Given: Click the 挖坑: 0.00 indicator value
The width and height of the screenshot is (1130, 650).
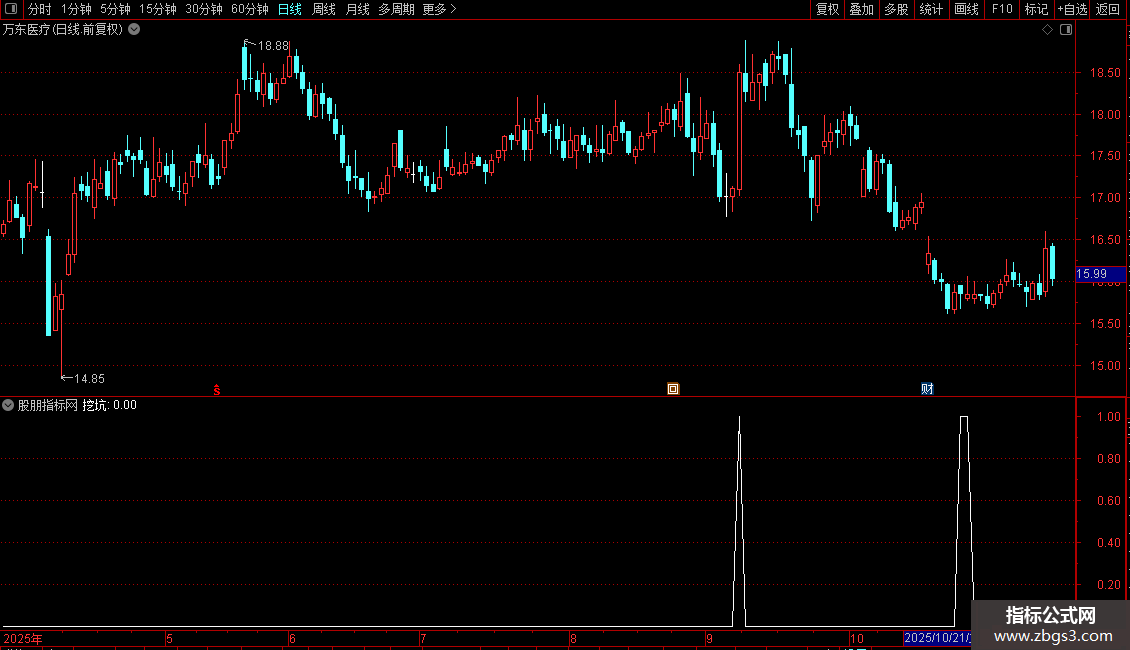Looking at the screenshot, I should click(x=110, y=405).
